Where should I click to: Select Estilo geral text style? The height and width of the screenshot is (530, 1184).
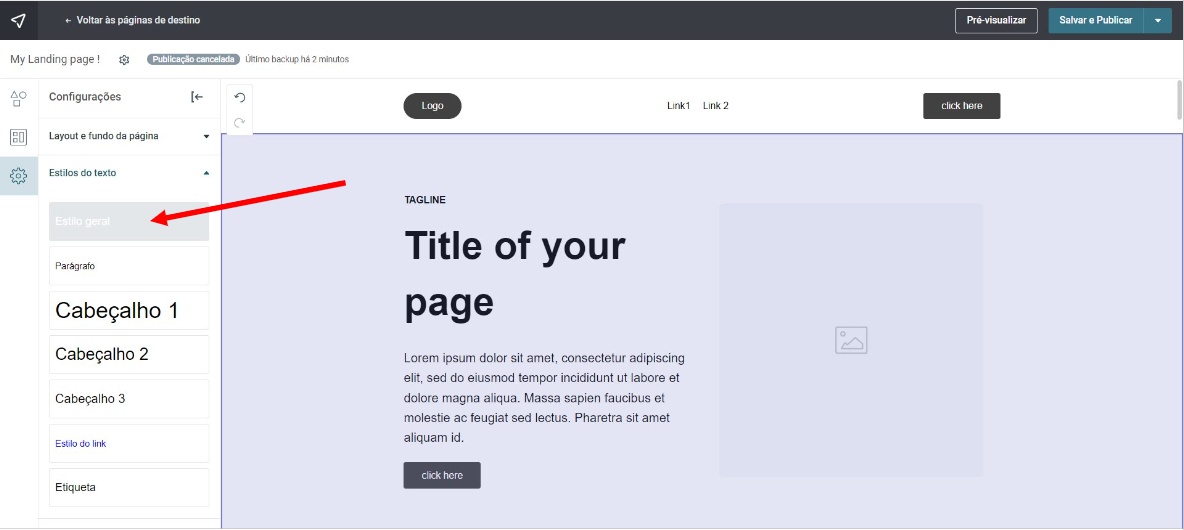(x=129, y=221)
